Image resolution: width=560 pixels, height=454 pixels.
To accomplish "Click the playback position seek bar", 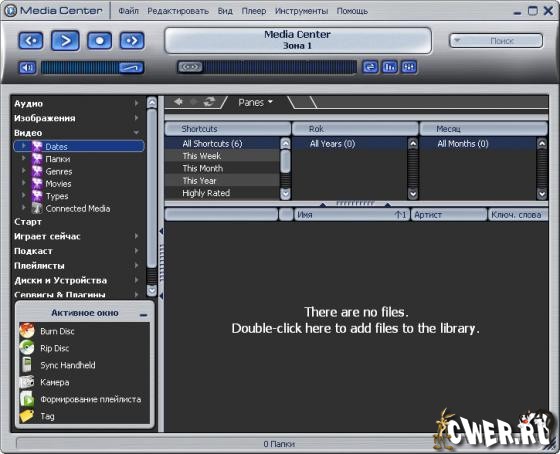I will point(267,67).
